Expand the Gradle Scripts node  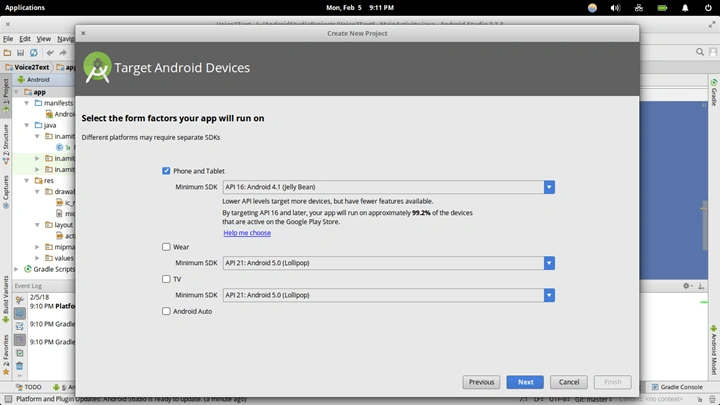[x=17, y=269]
